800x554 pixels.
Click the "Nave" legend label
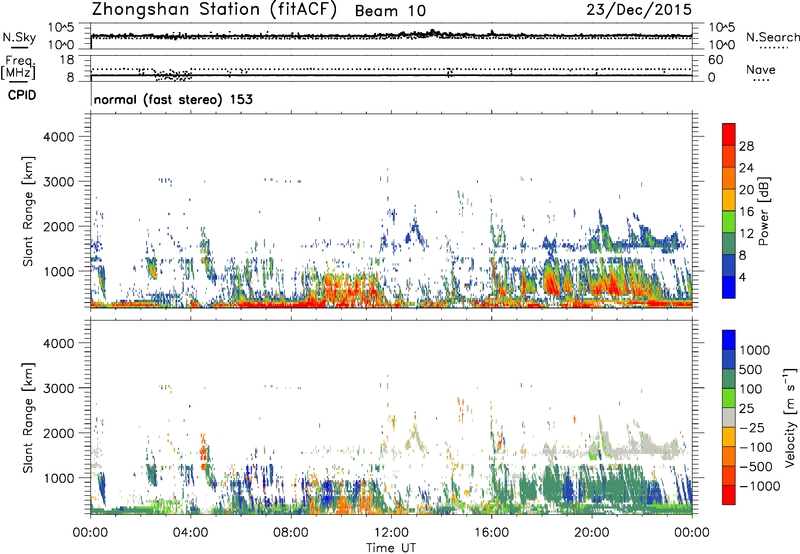point(761,69)
